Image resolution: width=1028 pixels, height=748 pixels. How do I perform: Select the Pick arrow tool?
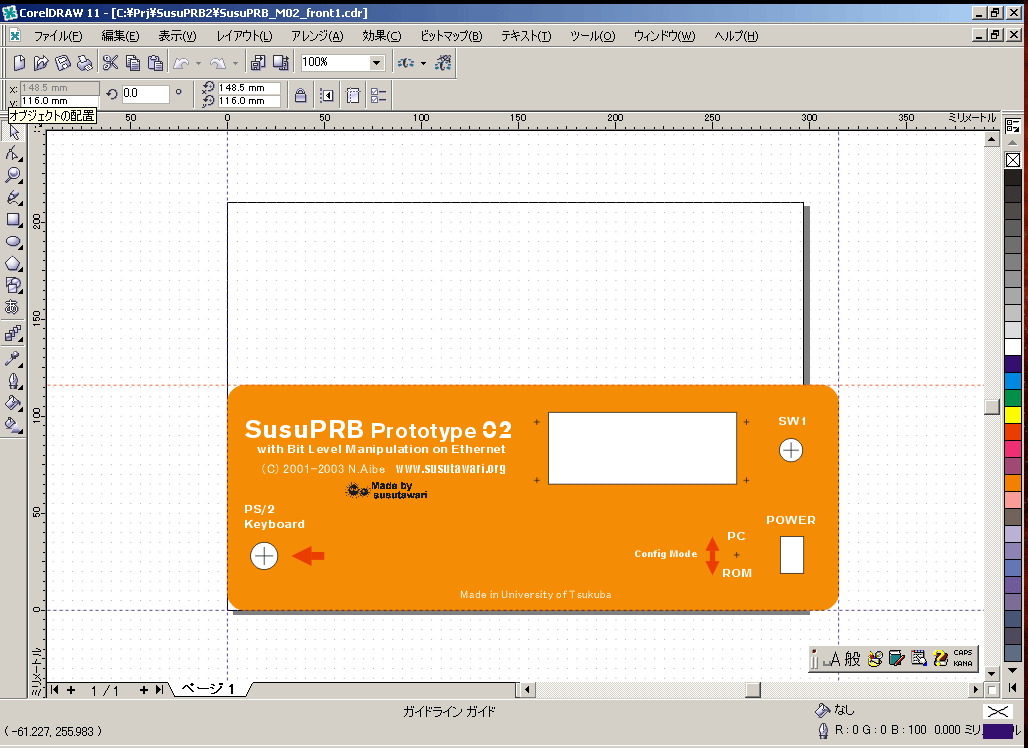coord(13,133)
